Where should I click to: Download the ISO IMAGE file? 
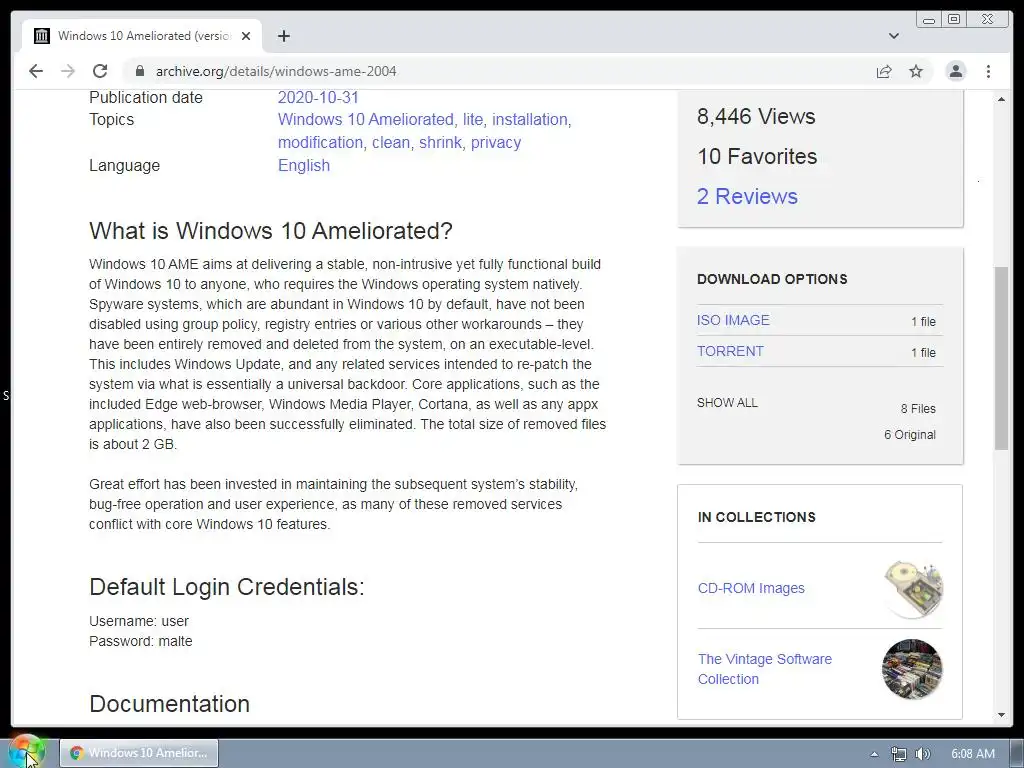(x=733, y=320)
